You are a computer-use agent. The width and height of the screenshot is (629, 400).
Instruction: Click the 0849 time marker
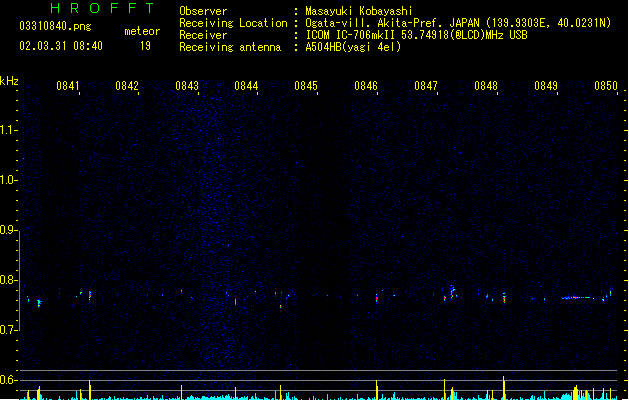point(546,86)
